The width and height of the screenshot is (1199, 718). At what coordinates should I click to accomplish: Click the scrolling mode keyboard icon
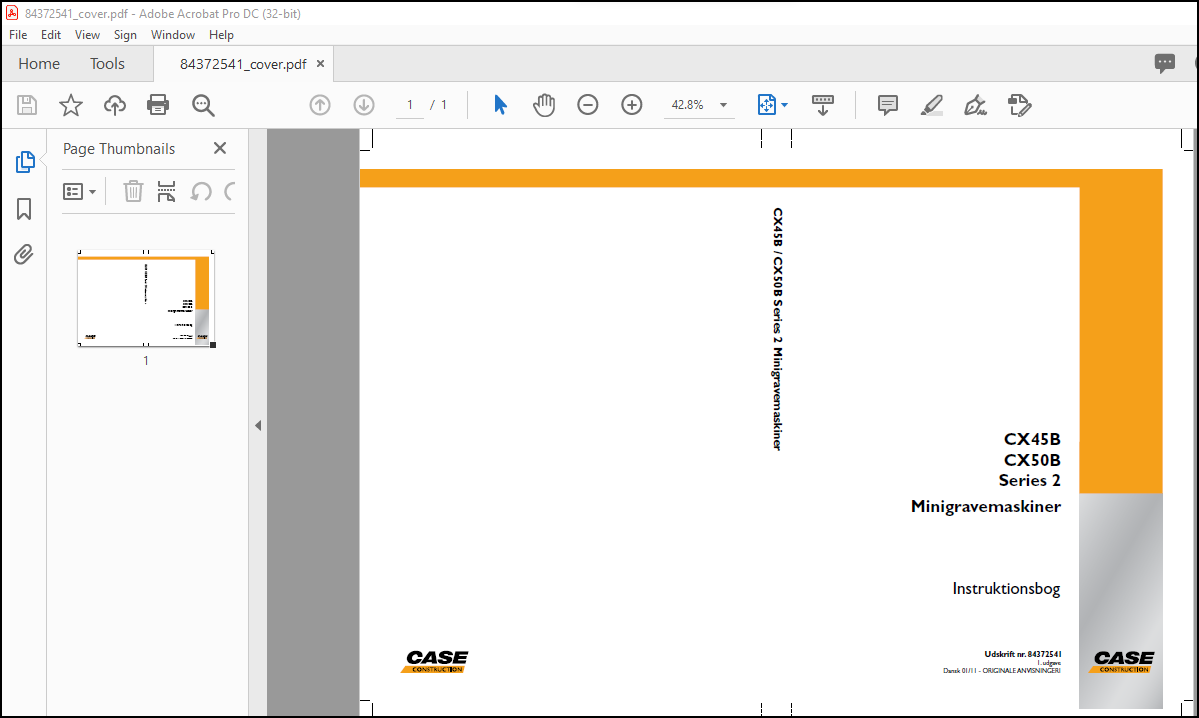(x=823, y=105)
